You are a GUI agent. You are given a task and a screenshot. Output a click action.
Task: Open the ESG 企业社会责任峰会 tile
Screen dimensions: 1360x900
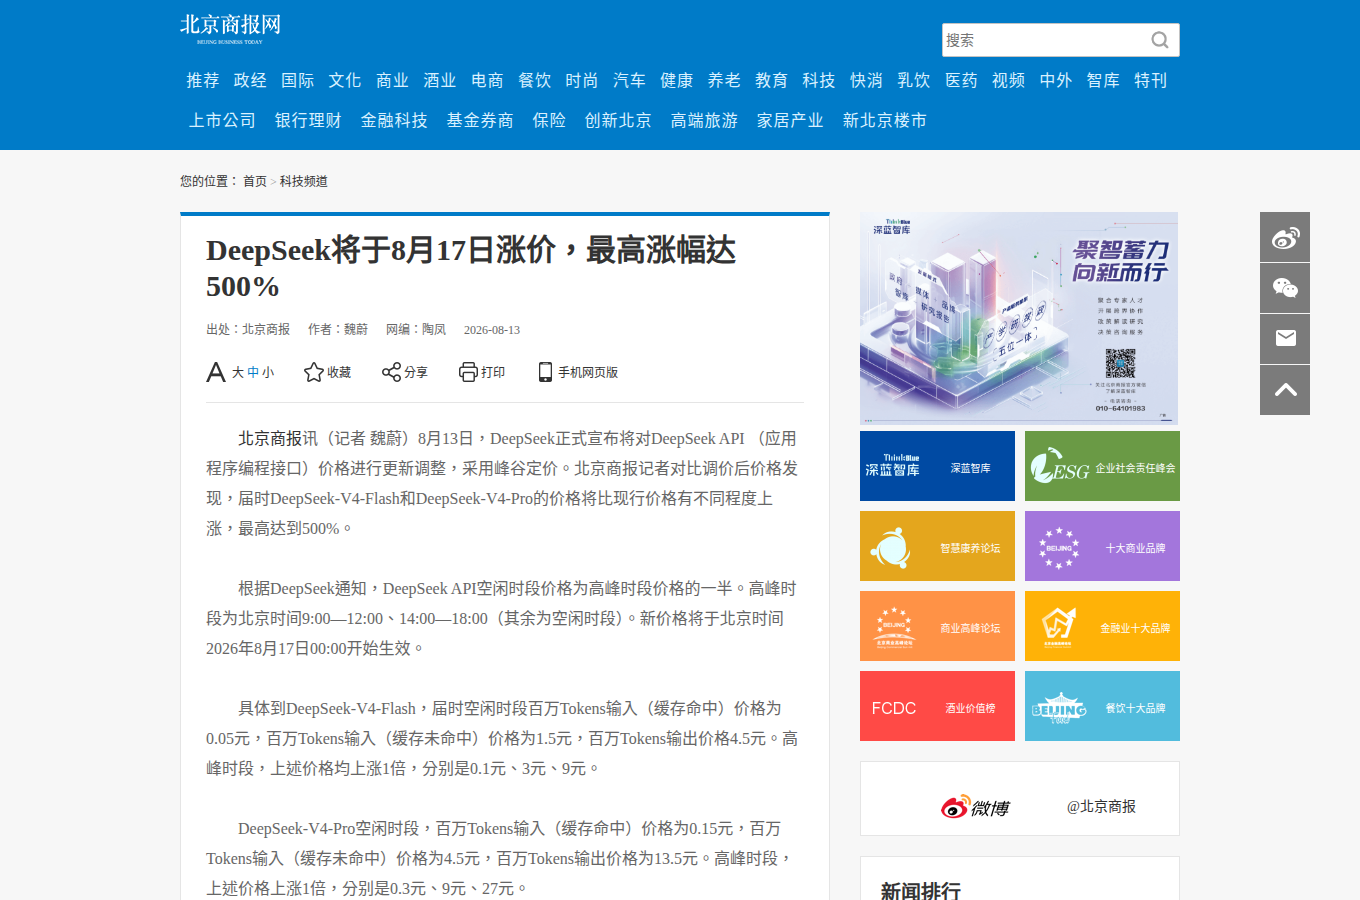[1102, 466]
